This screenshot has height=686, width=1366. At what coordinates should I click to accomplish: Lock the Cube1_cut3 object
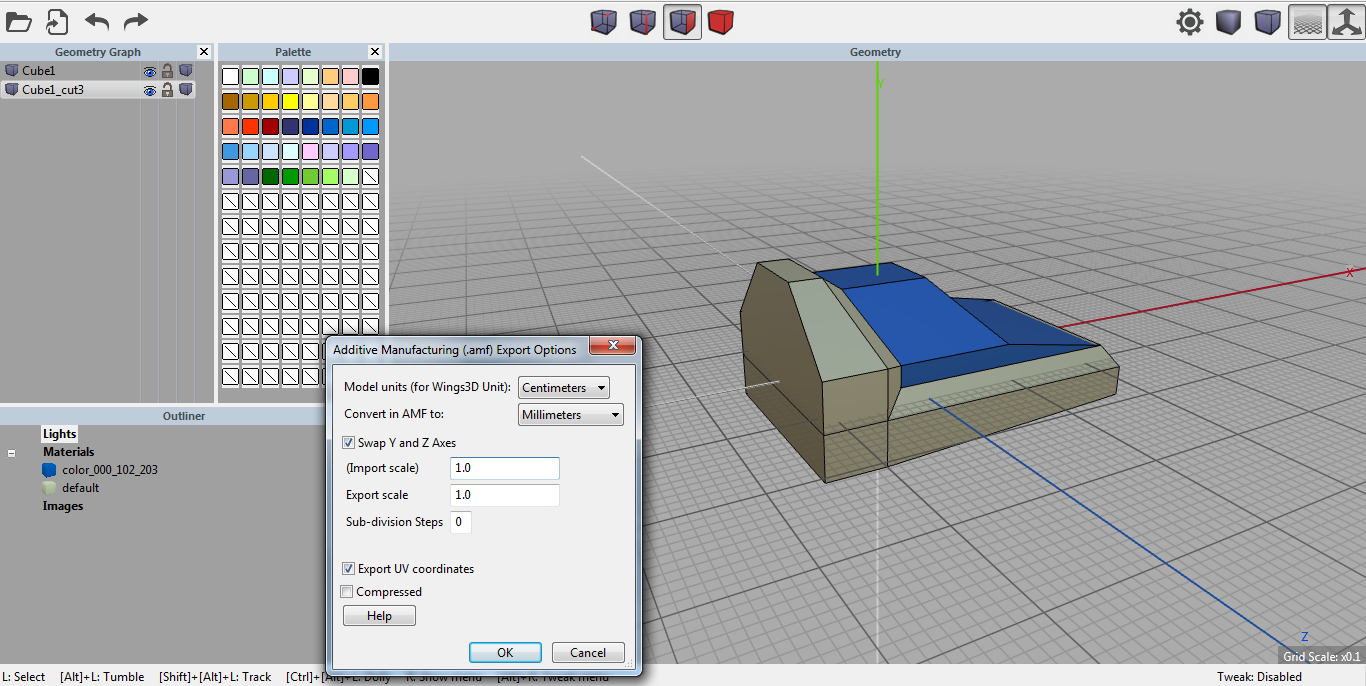tap(167, 90)
